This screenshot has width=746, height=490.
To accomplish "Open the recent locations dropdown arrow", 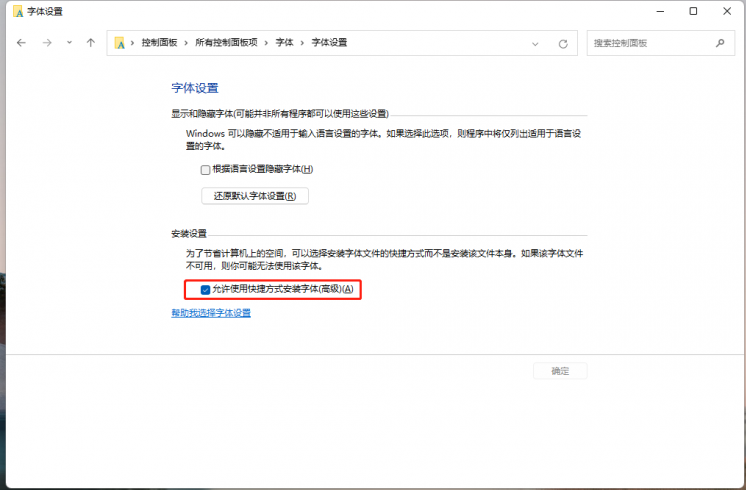I will click(69, 44).
